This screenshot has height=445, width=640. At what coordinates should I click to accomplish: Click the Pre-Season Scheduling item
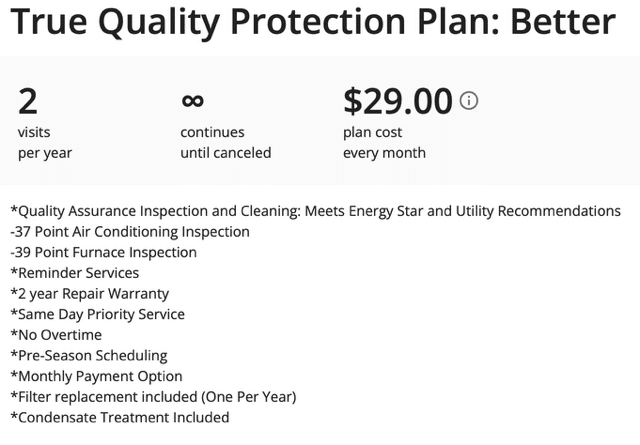89,356
